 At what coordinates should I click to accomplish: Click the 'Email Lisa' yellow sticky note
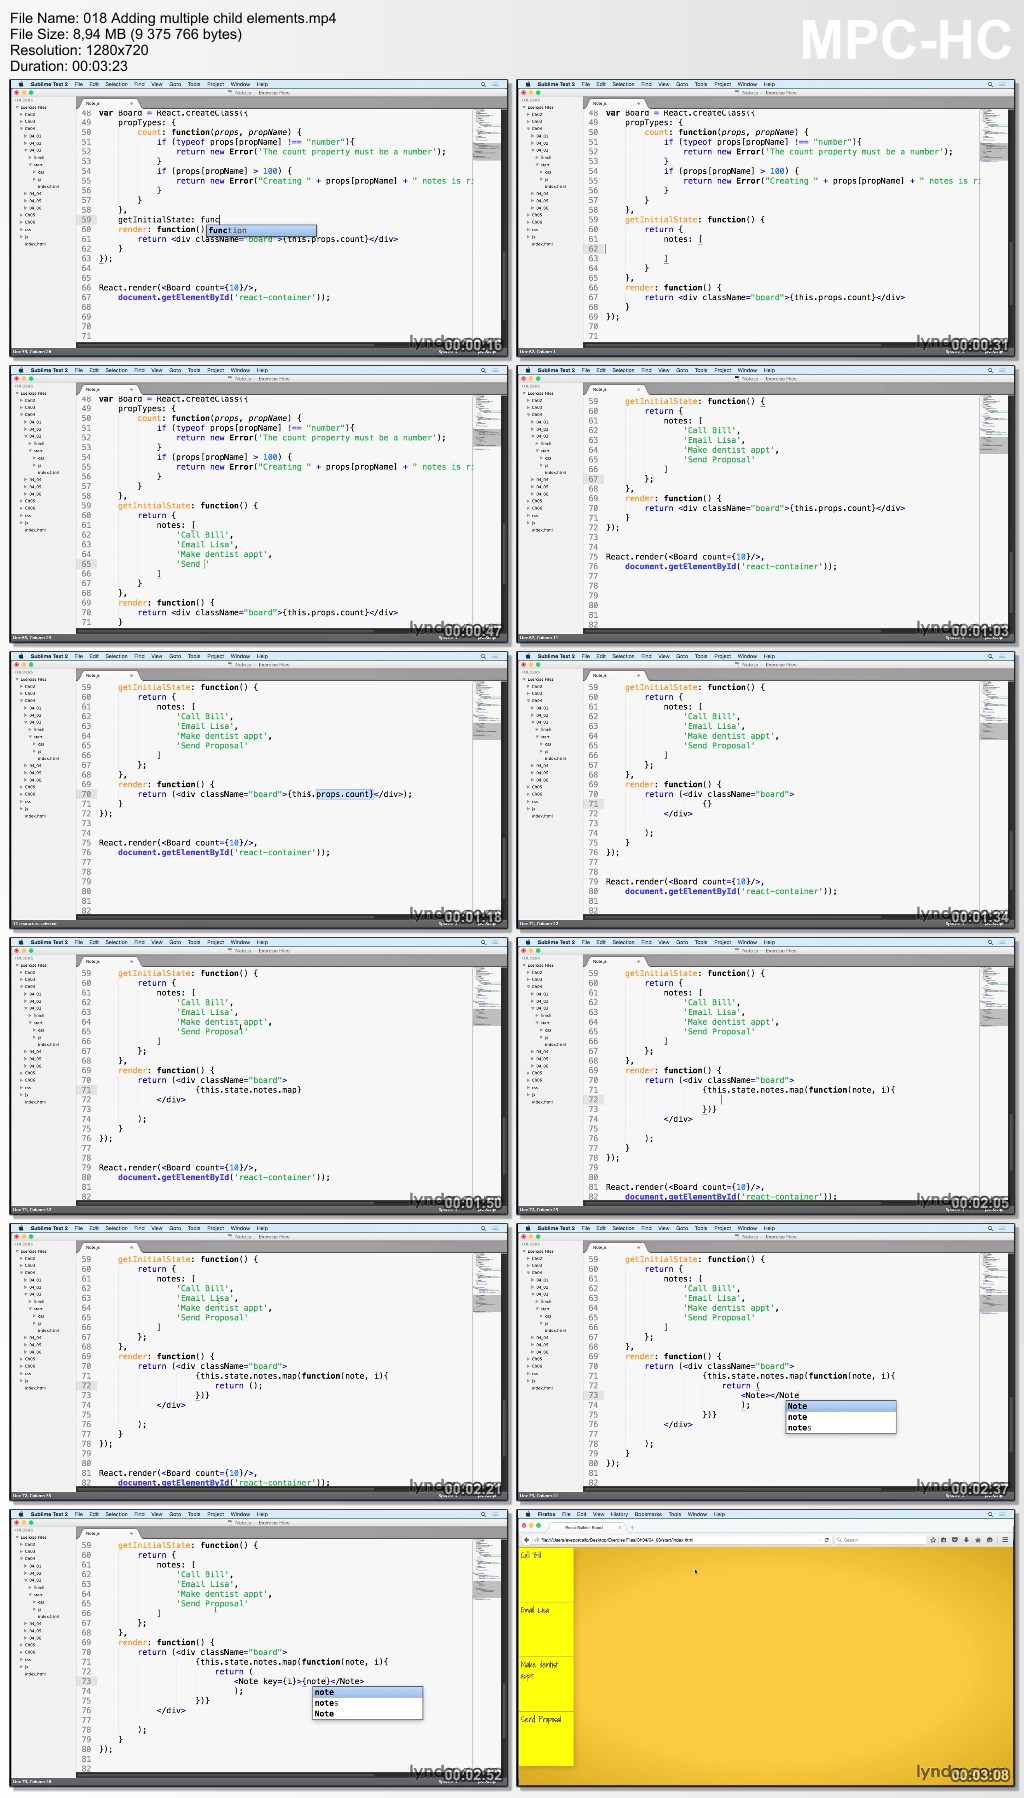pyautogui.click(x=545, y=1628)
